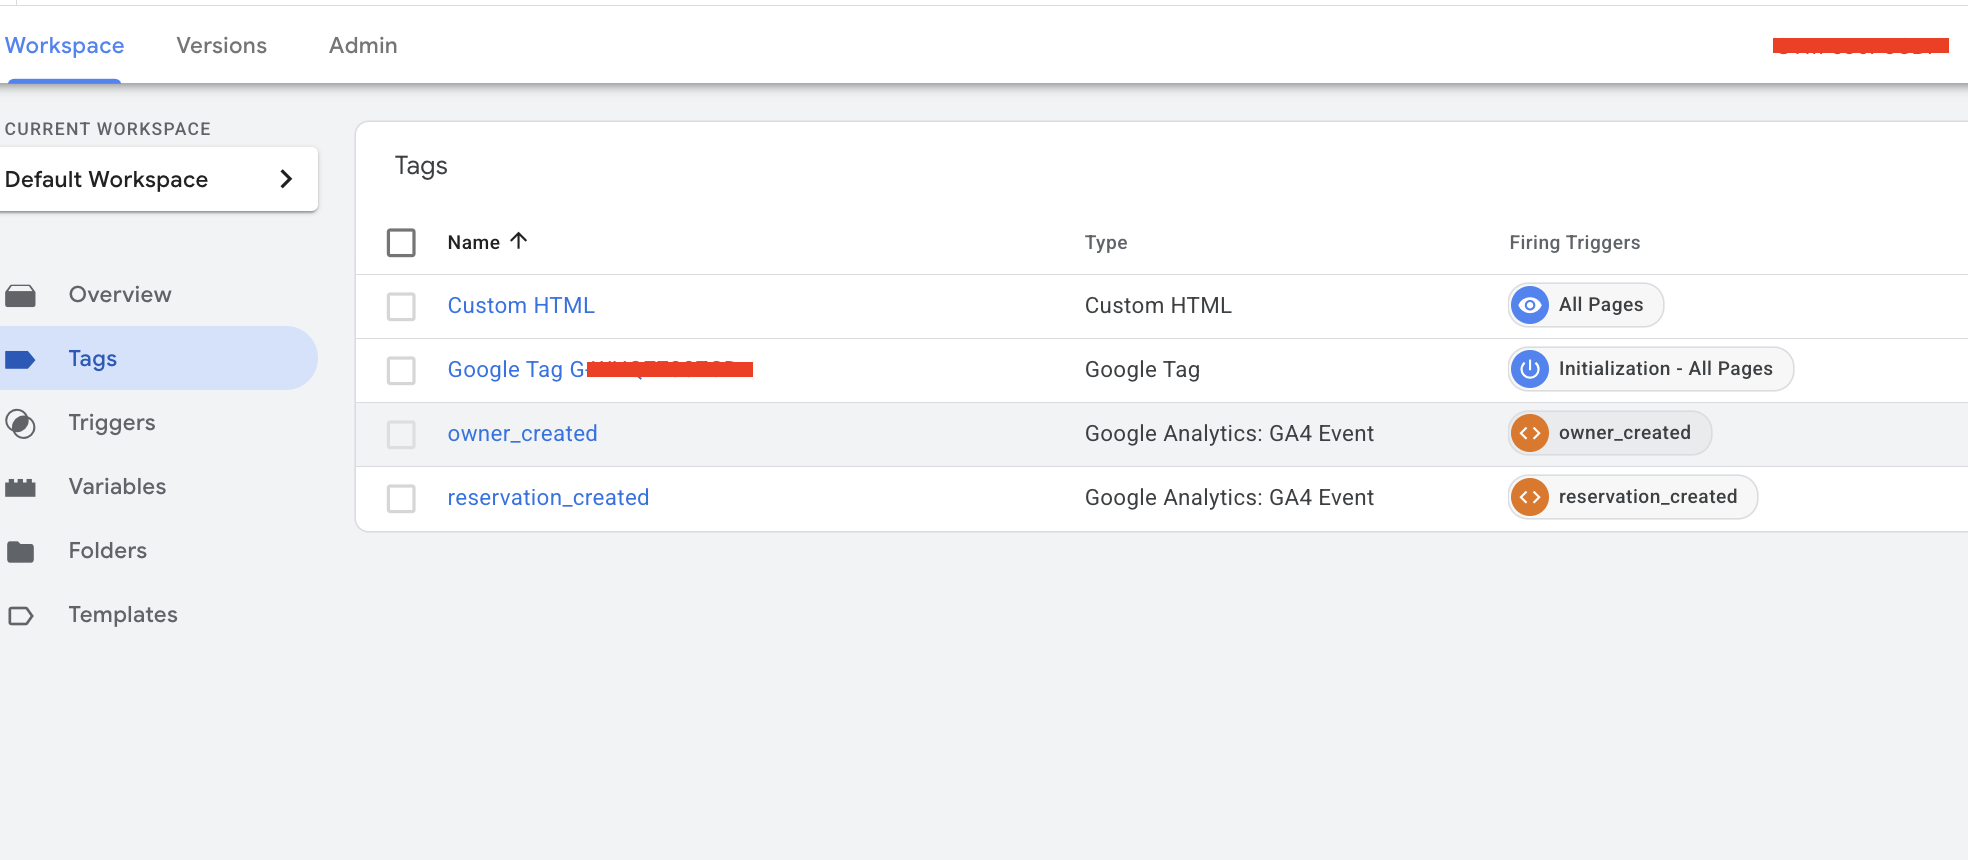Open the Admin tab
1968x860 pixels.
tap(363, 46)
